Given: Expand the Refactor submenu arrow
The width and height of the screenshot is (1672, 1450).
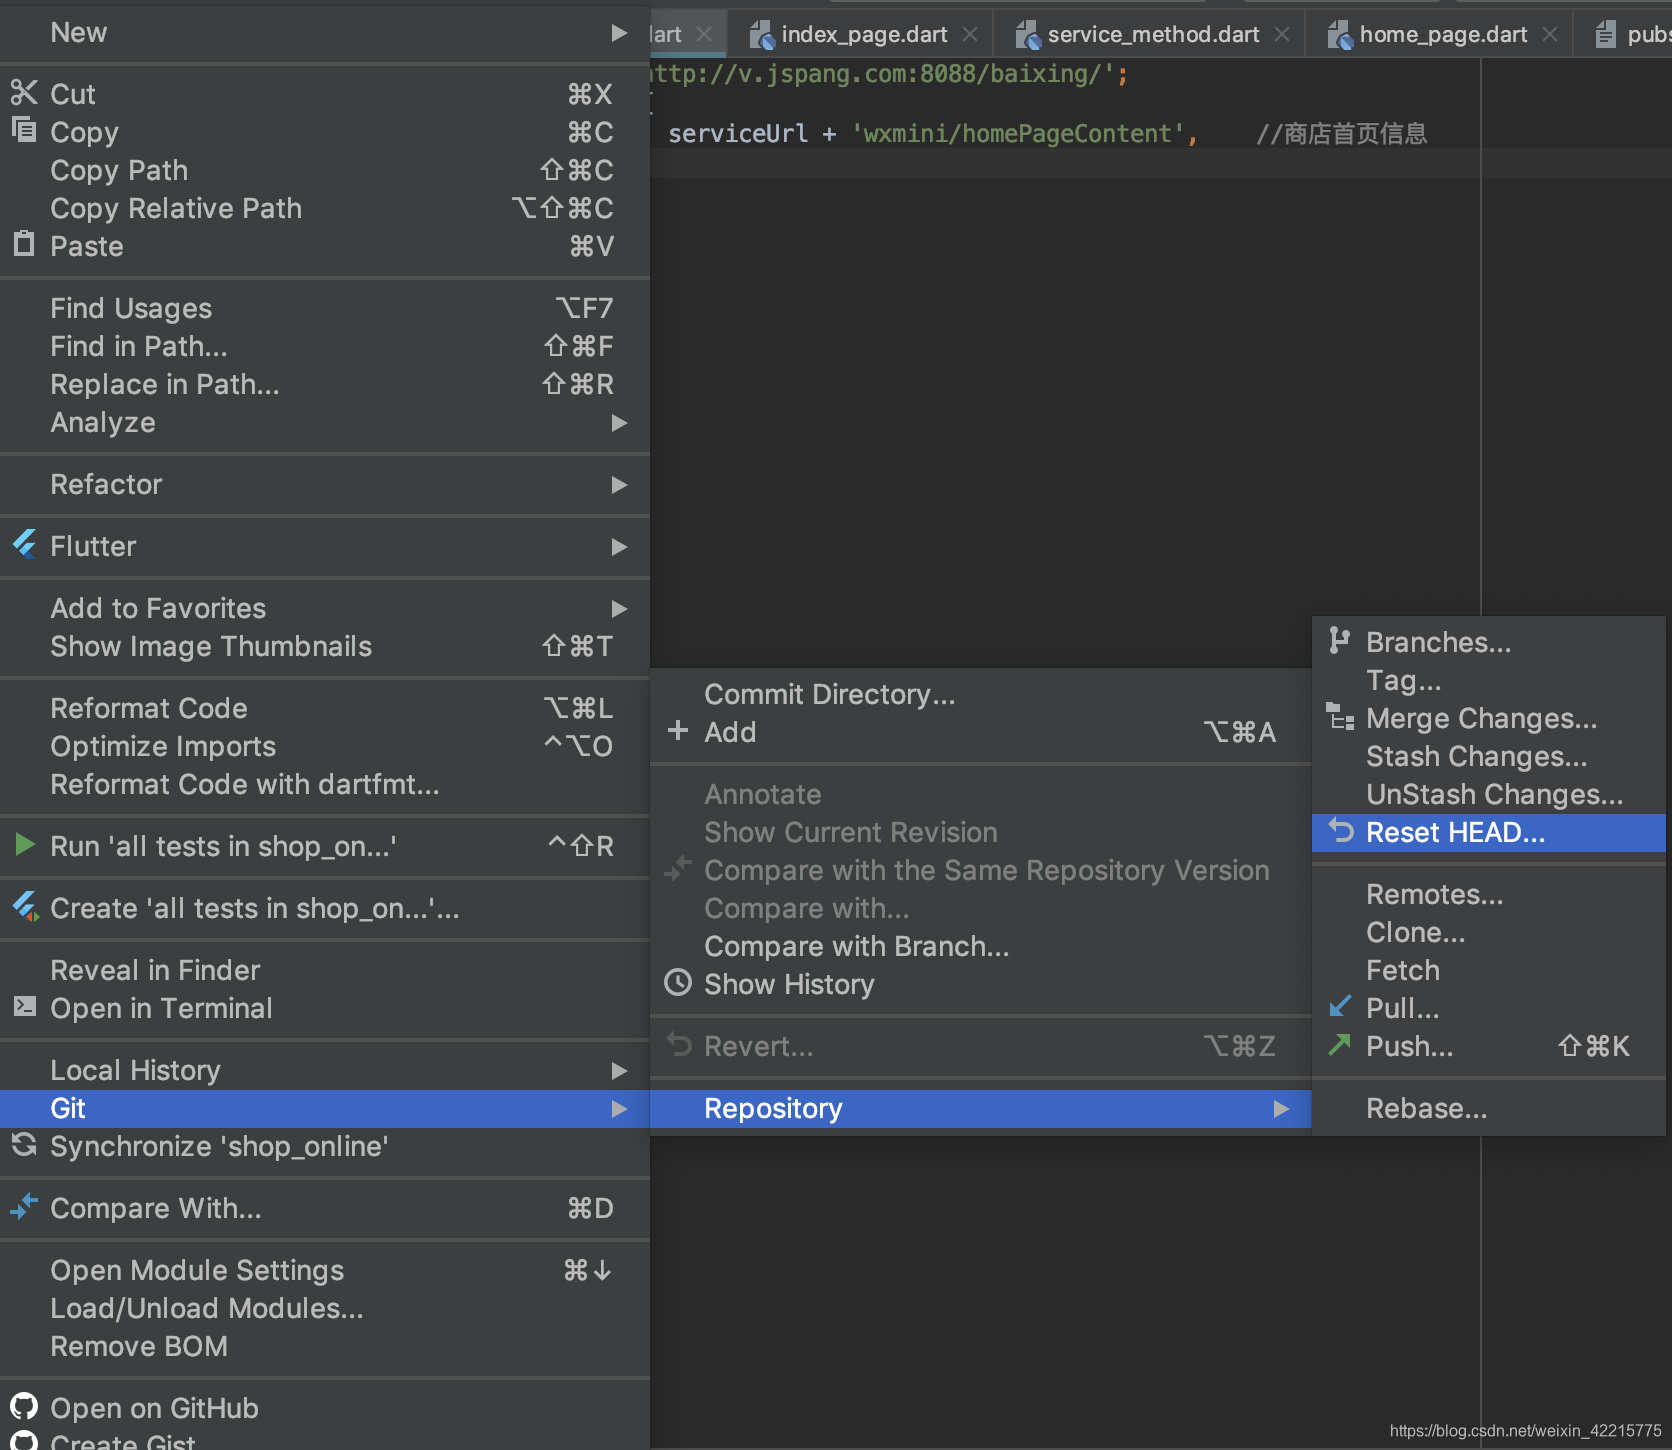Looking at the screenshot, I should pos(619,485).
